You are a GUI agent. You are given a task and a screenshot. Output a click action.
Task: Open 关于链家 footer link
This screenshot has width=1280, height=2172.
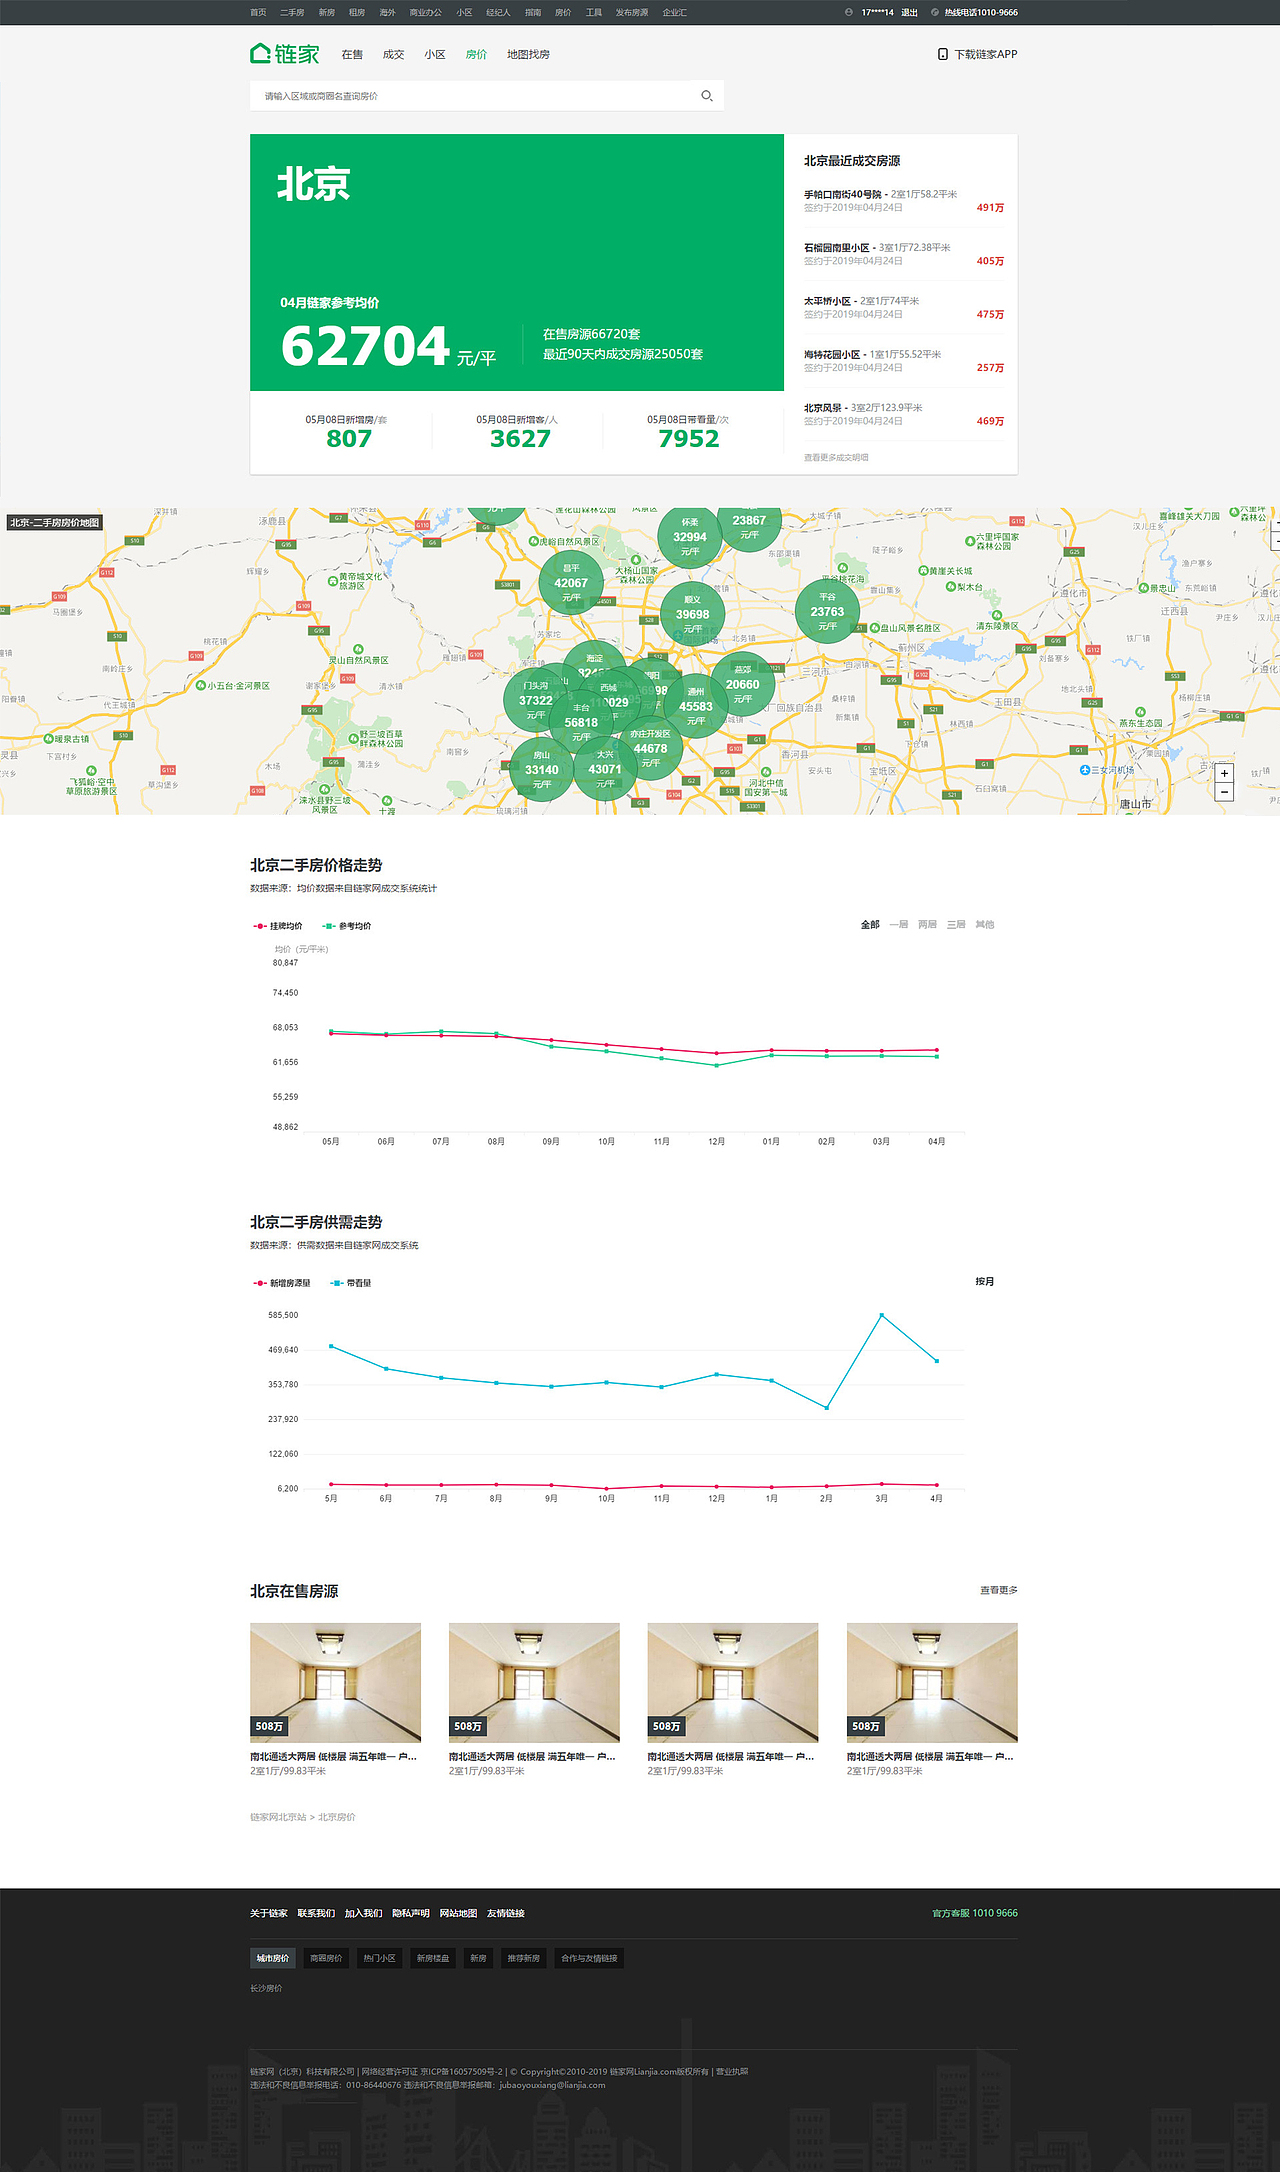pos(269,1913)
